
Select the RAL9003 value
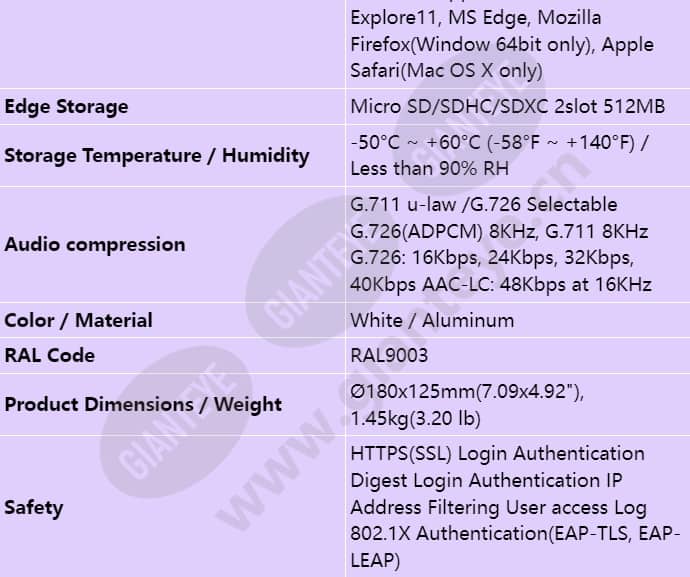389,356
